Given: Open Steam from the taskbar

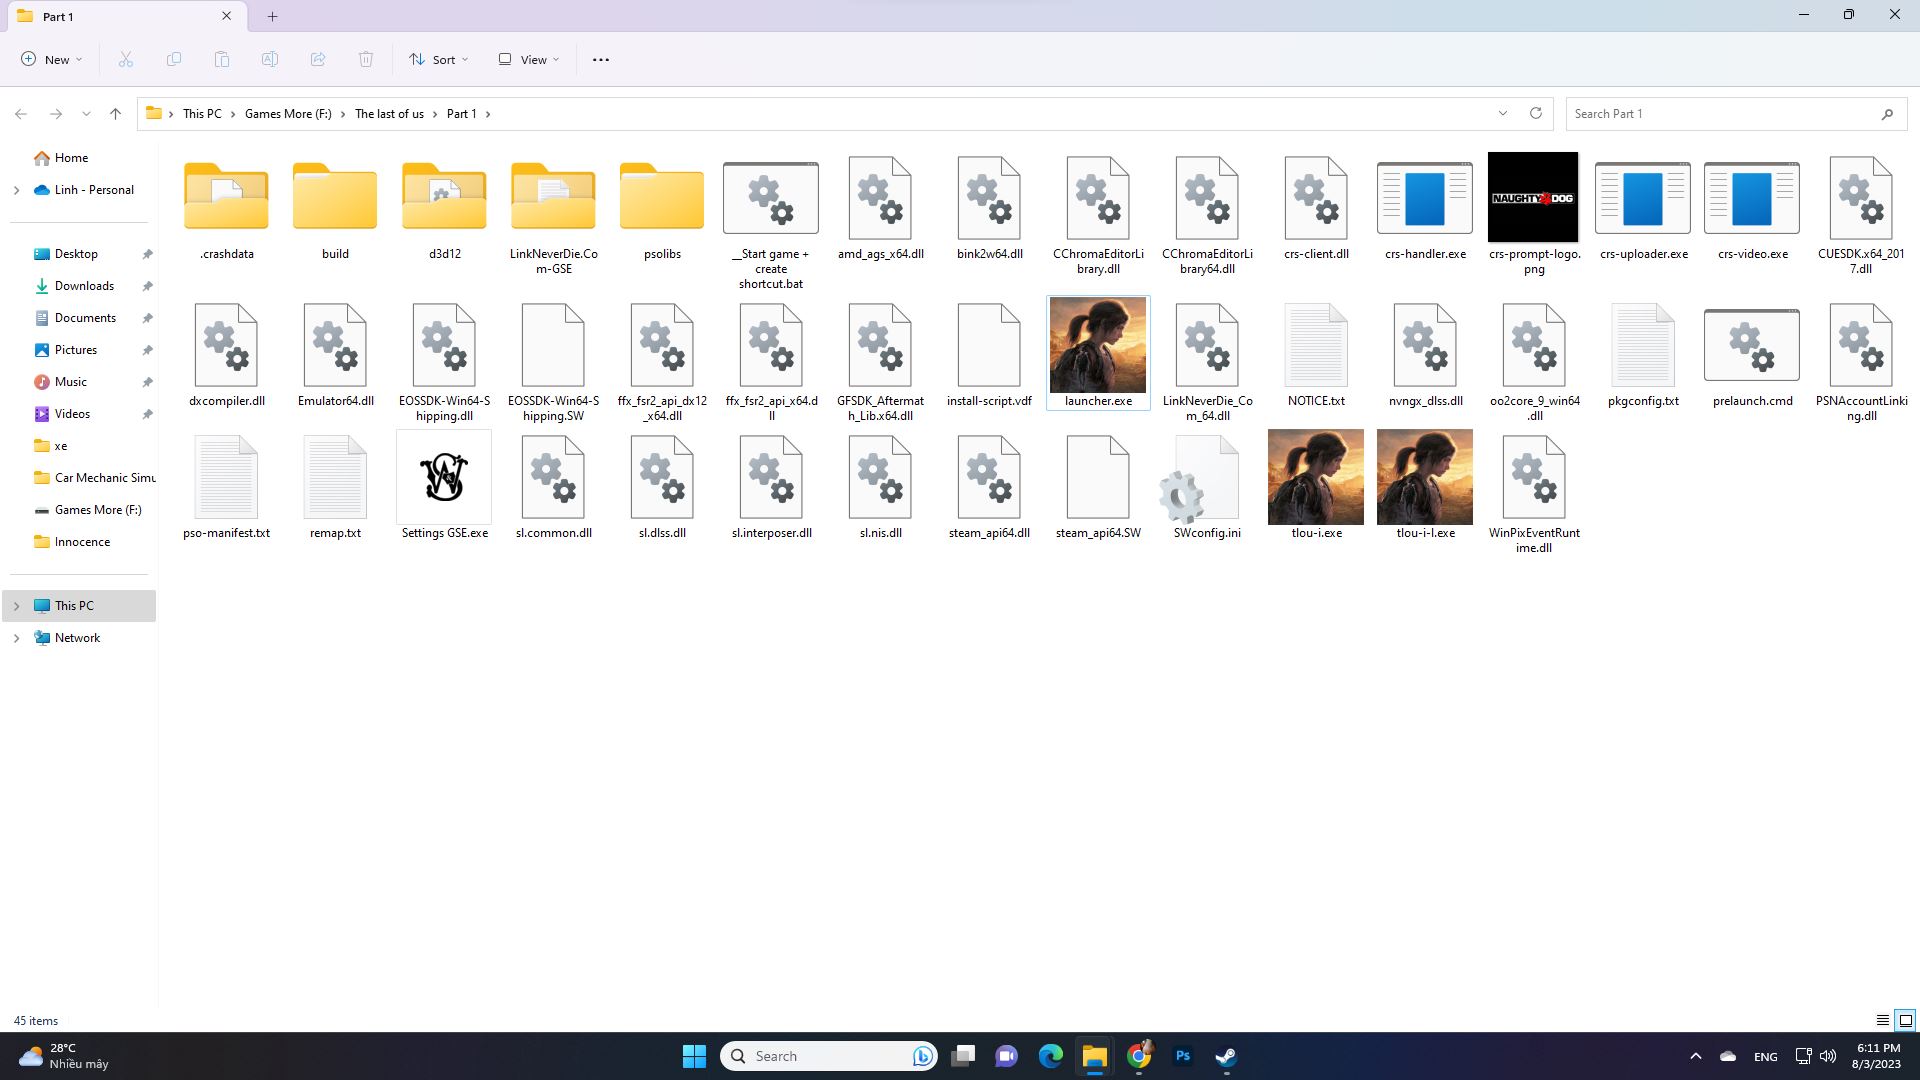Looking at the screenshot, I should tap(1226, 1056).
